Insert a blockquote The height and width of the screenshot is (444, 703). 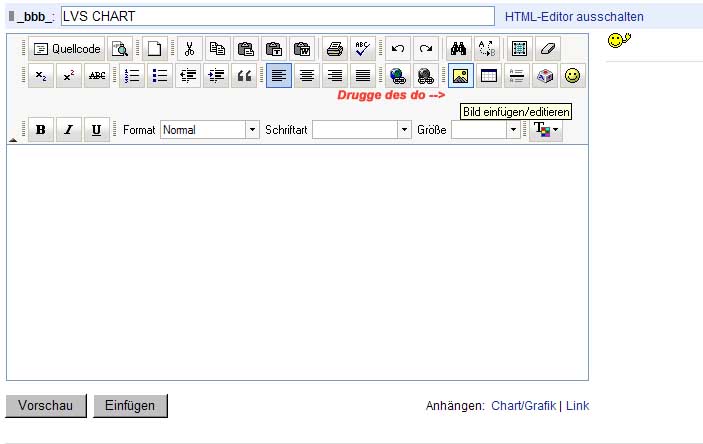(244, 76)
